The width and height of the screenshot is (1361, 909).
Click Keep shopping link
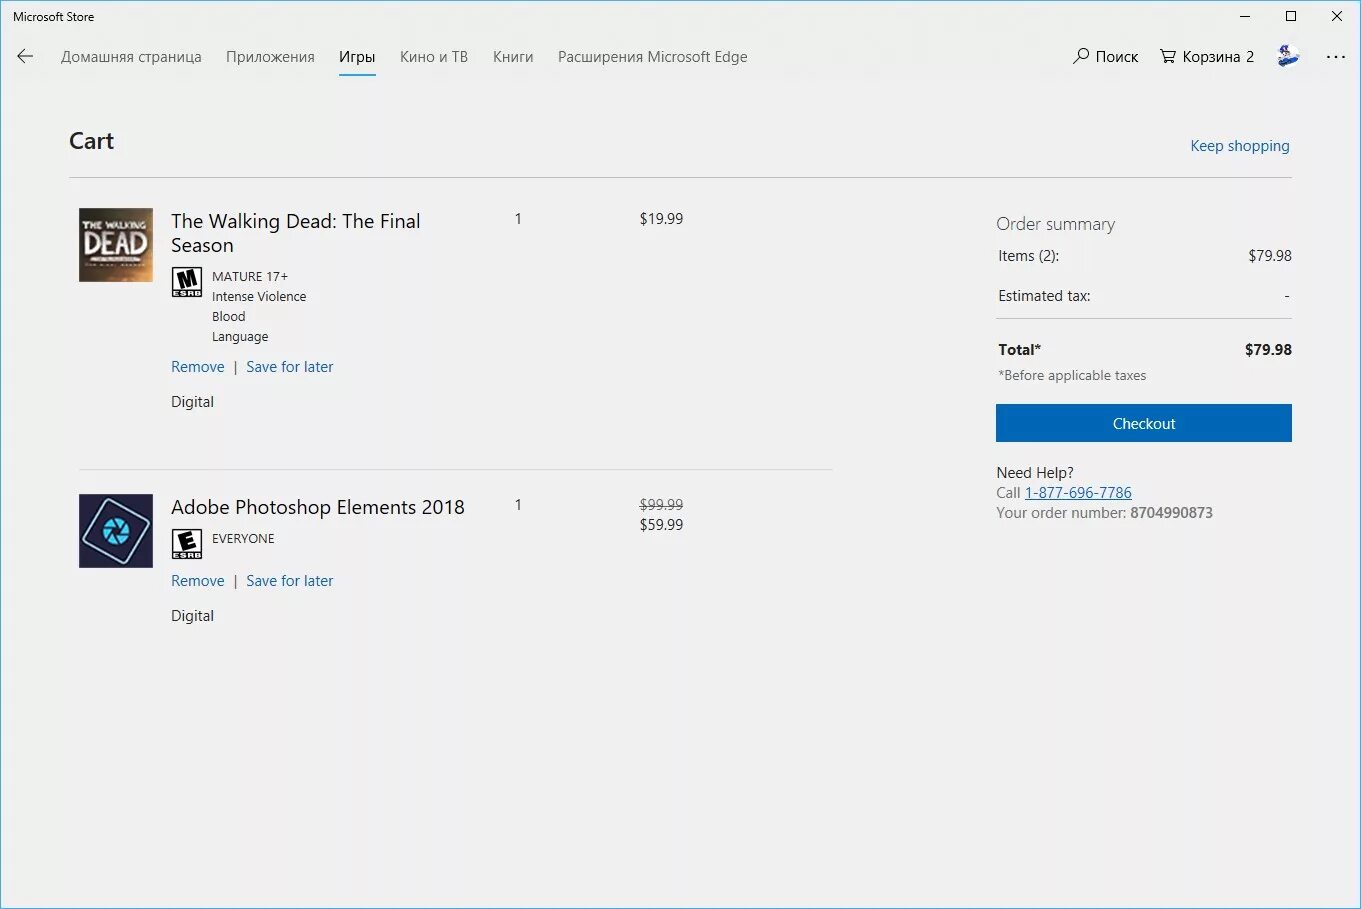click(x=1240, y=146)
